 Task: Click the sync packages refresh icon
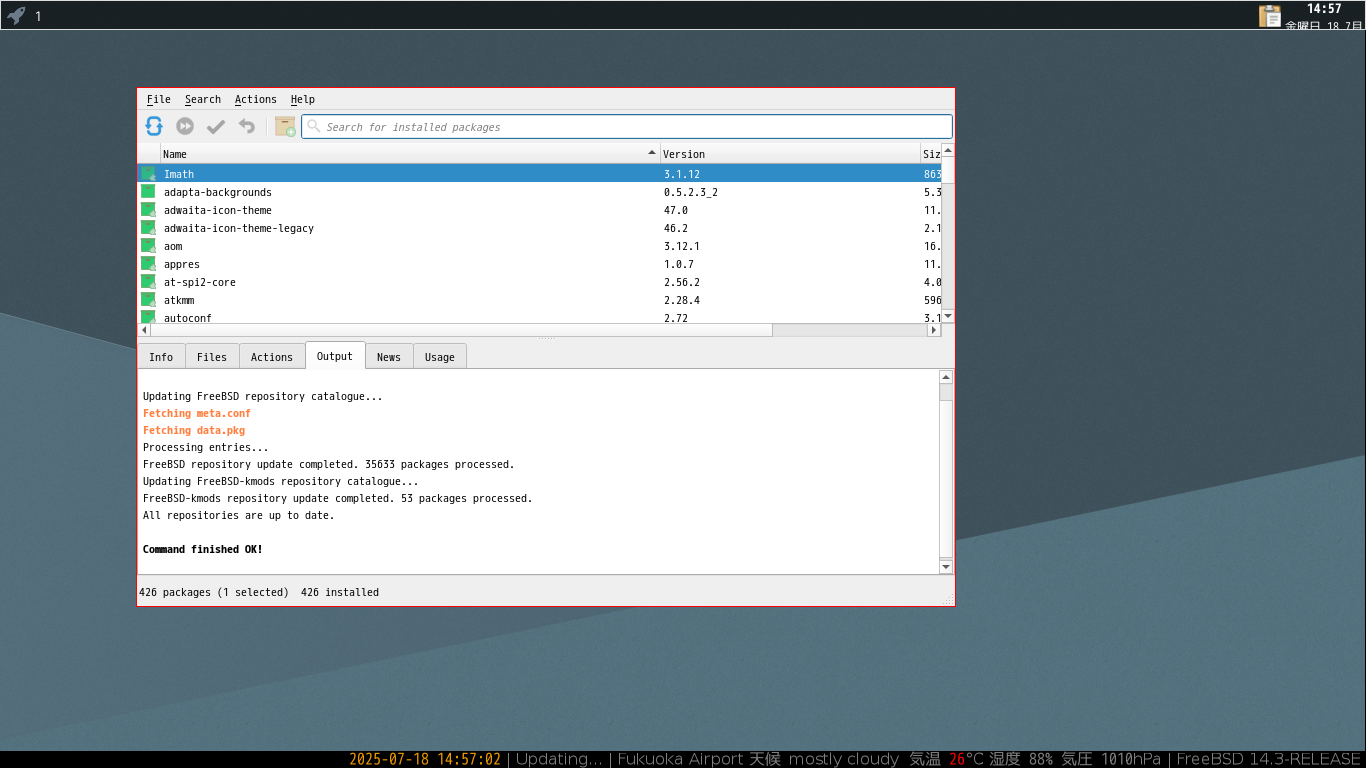(x=154, y=126)
